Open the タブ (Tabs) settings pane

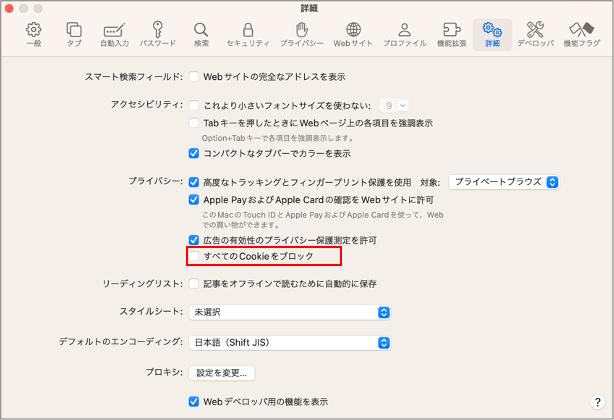(74, 34)
